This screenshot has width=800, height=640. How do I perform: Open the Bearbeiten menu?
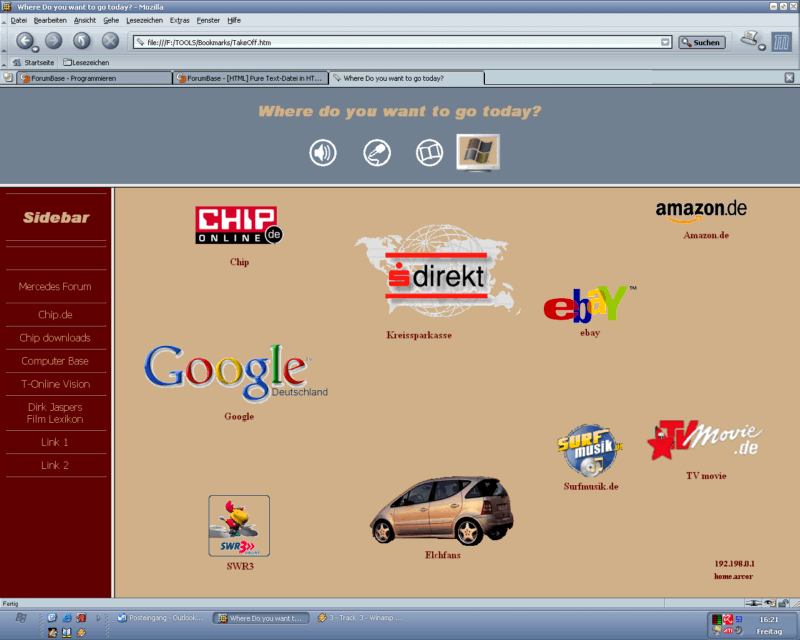pos(50,20)
